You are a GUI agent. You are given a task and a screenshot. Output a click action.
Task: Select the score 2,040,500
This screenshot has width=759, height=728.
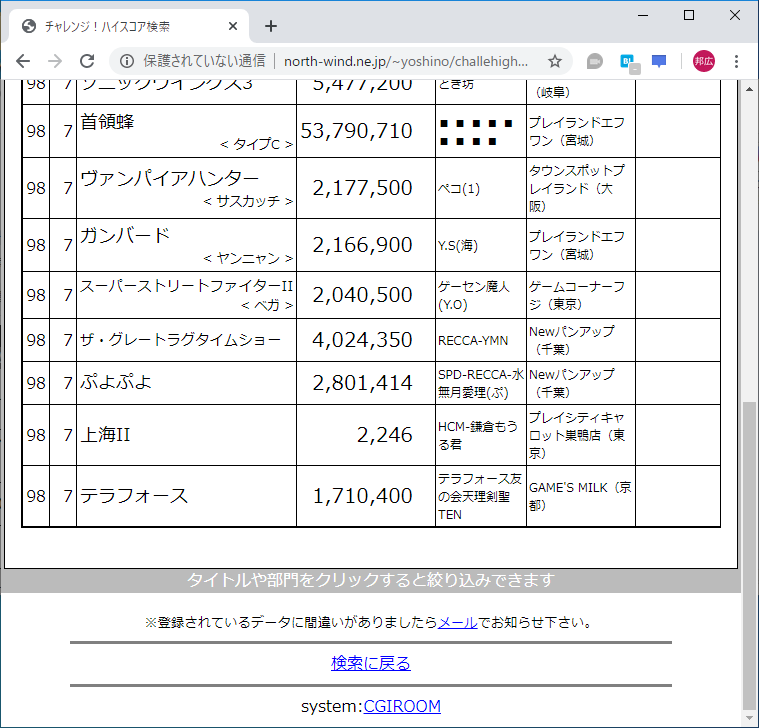click(x=363, y=295)
